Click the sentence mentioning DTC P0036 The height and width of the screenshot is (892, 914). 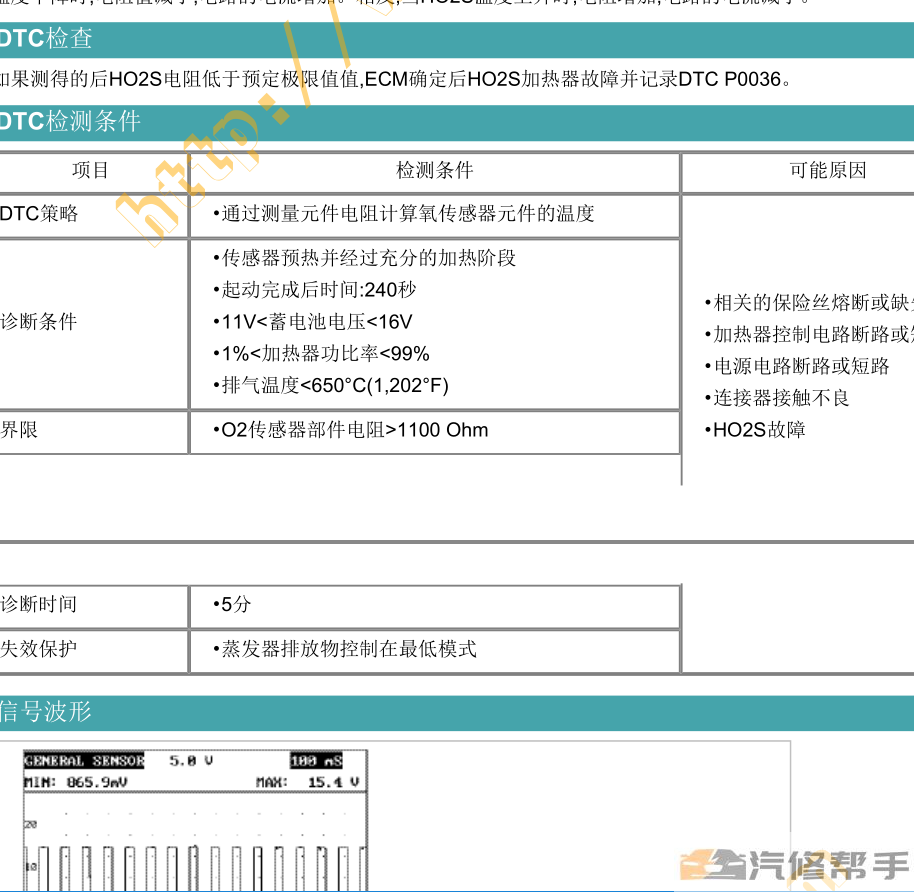[x=395, y=79]
